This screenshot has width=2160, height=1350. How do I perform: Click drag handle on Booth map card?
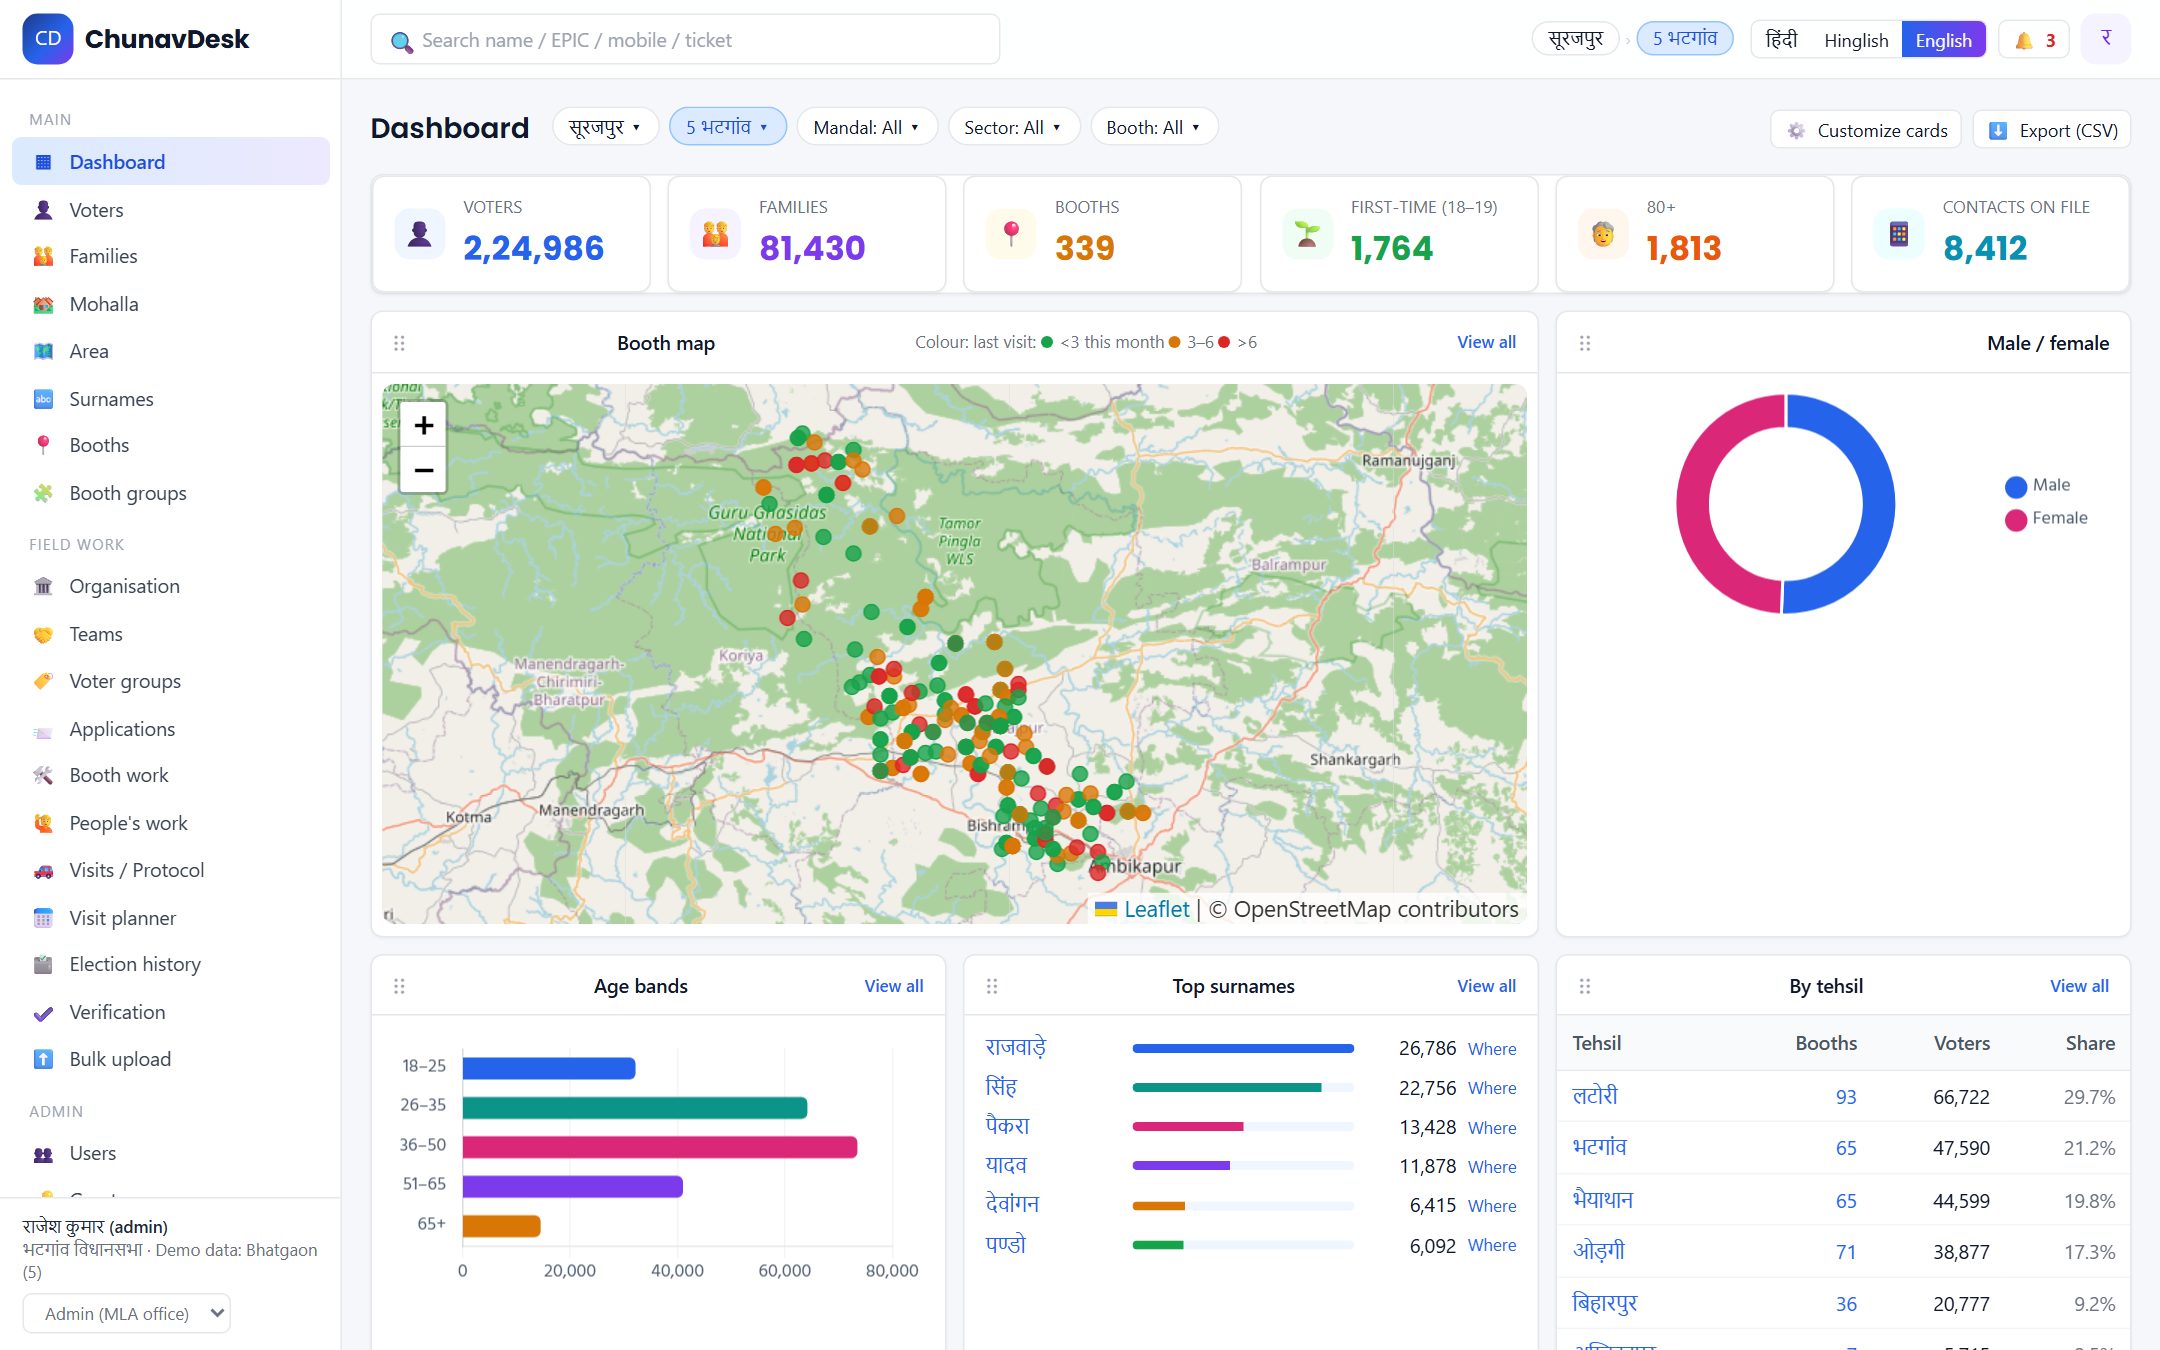click(399, 343)
